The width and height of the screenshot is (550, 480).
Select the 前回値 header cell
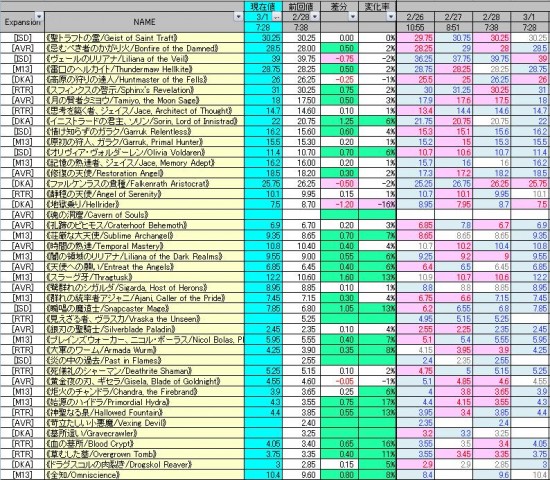[x=301, y=6]
